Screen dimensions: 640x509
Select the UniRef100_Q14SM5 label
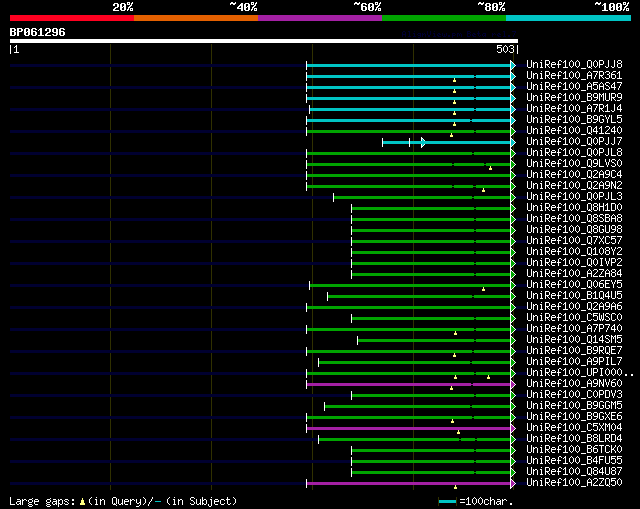pyautogui.click(x=574, y=340)
